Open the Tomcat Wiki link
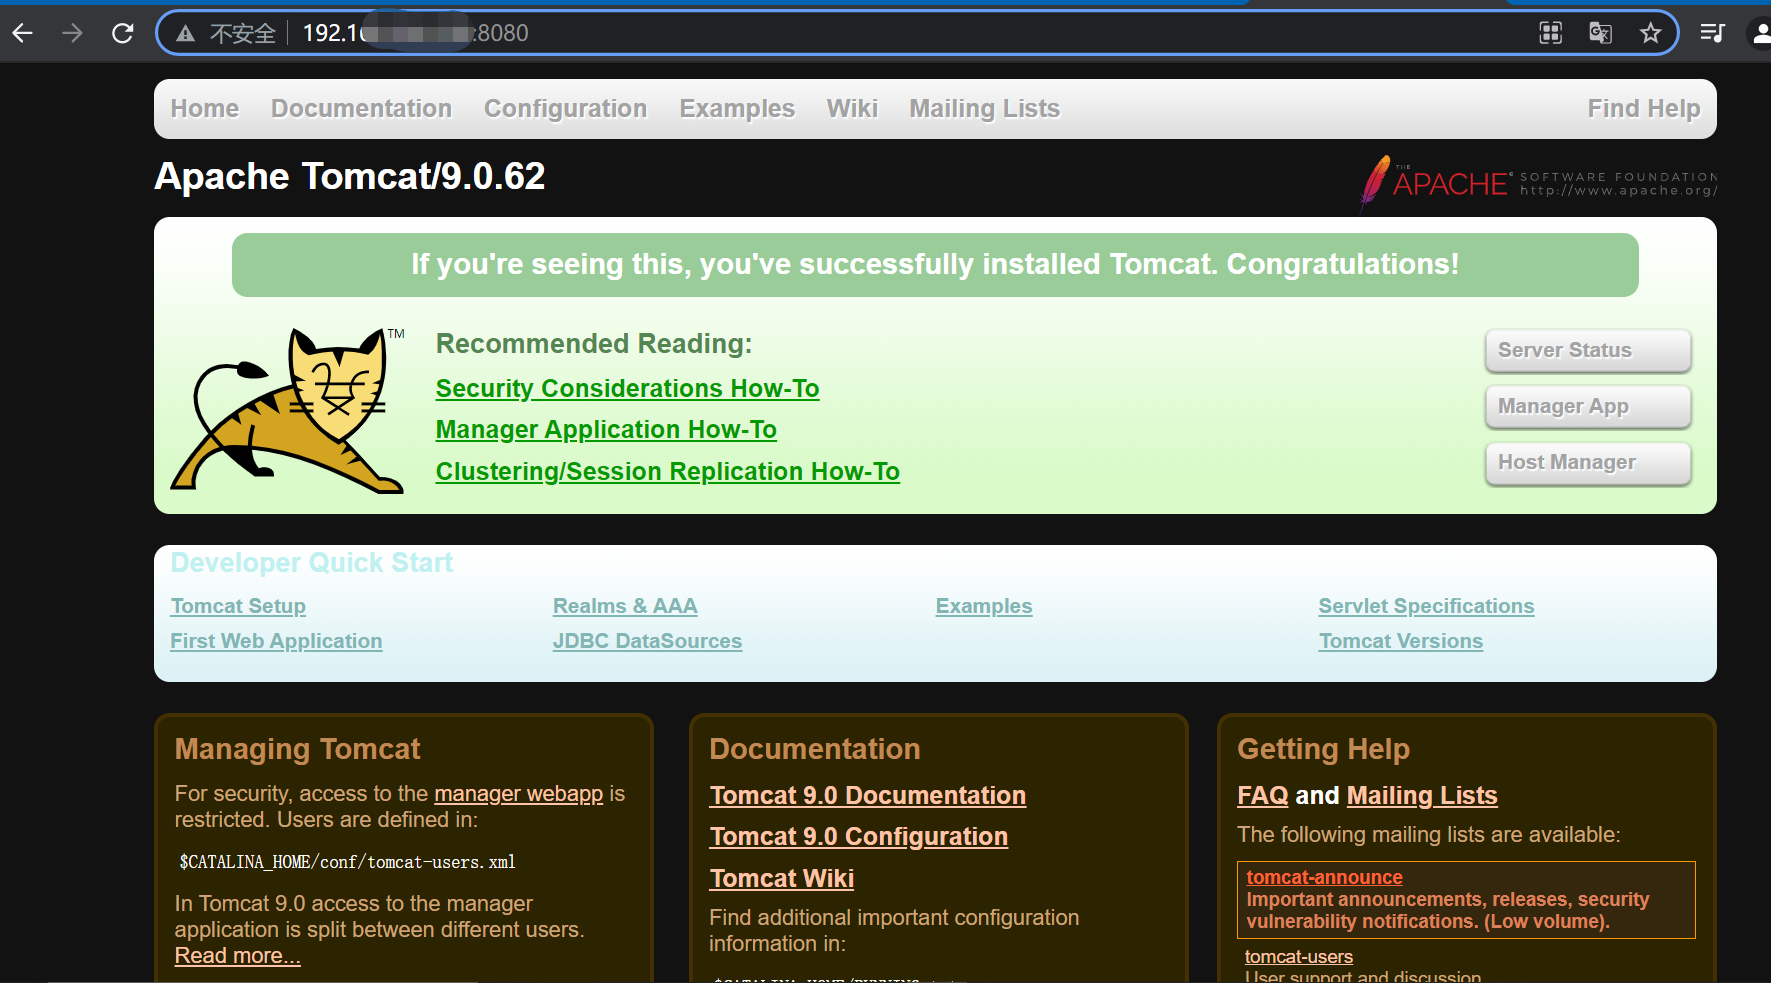 point(782,878)
